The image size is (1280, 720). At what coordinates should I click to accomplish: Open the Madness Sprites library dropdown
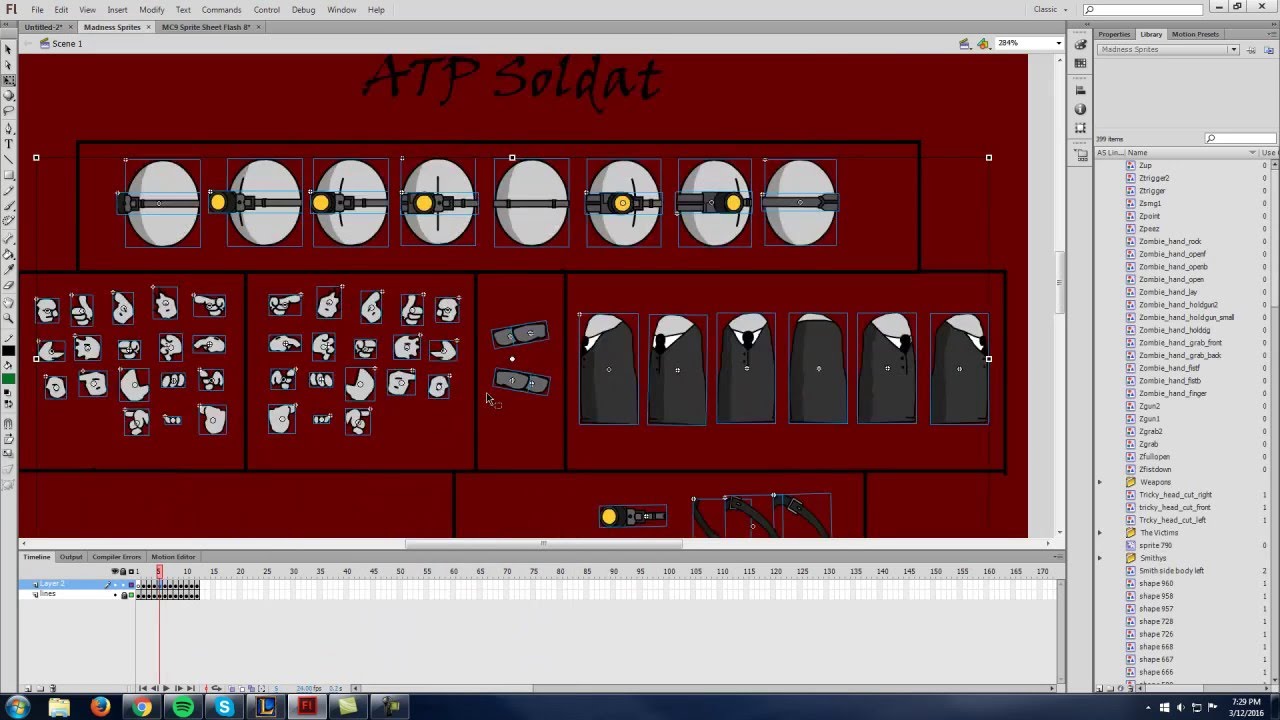[x=1234, y=49]
